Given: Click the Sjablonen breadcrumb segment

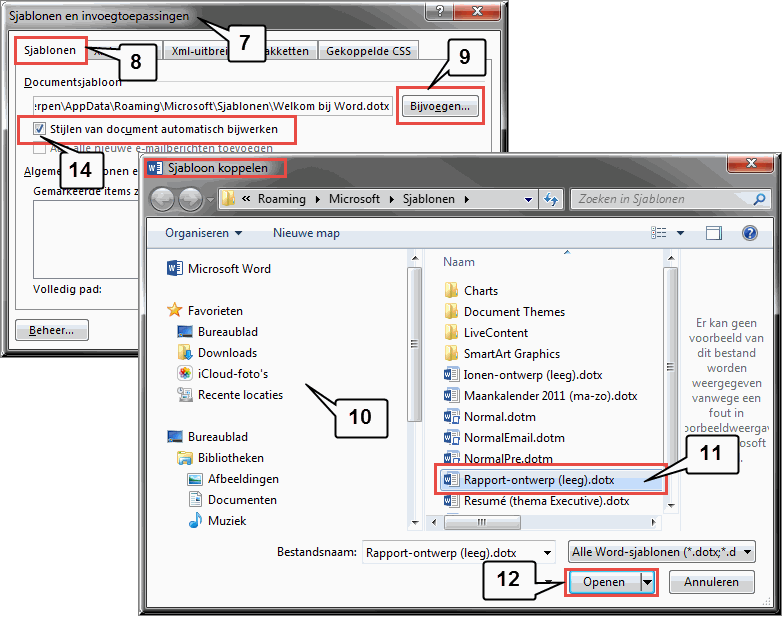Looking at the screenshot, I should 428,199.
